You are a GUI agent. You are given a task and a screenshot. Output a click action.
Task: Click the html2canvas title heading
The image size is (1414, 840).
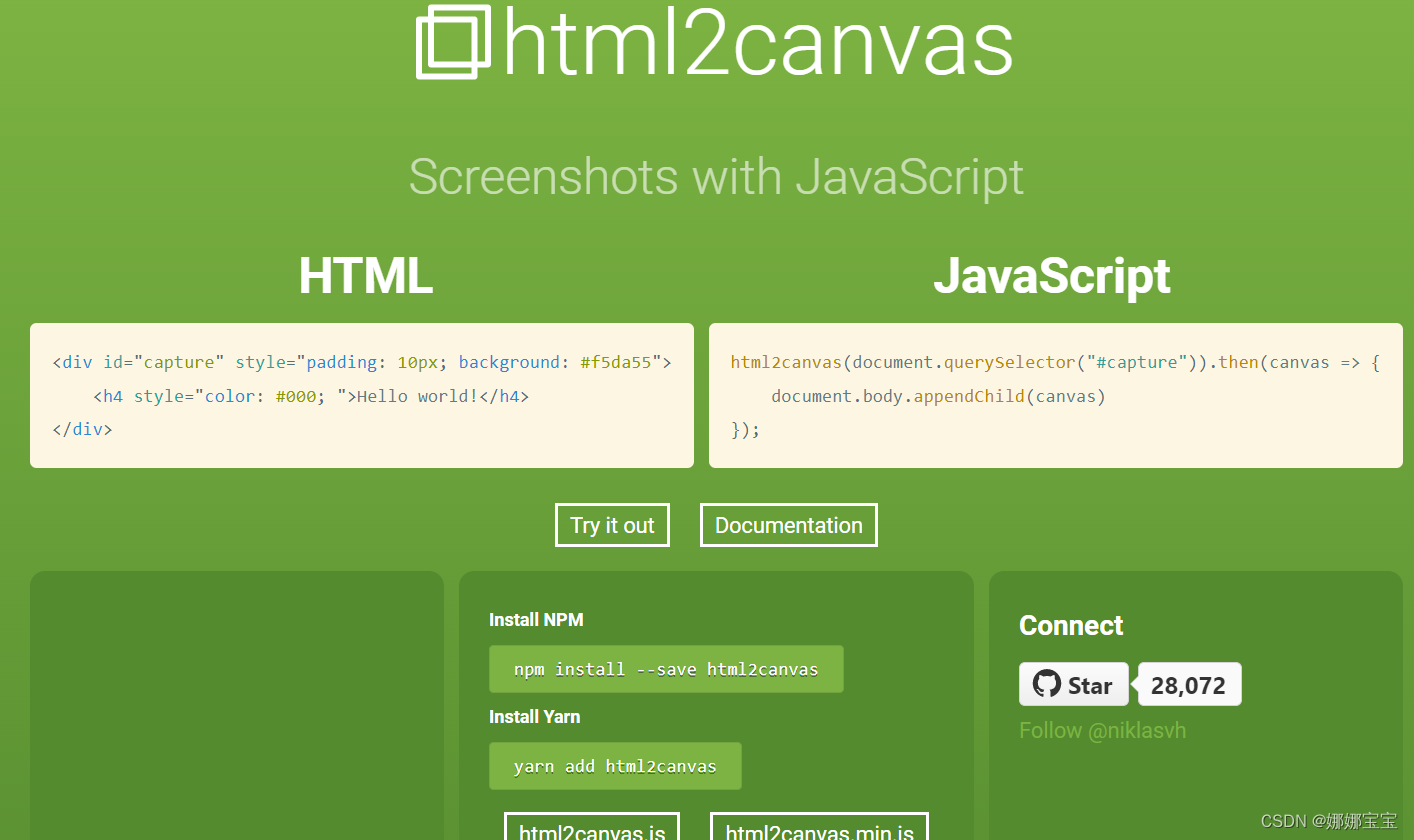pos(758,42)
